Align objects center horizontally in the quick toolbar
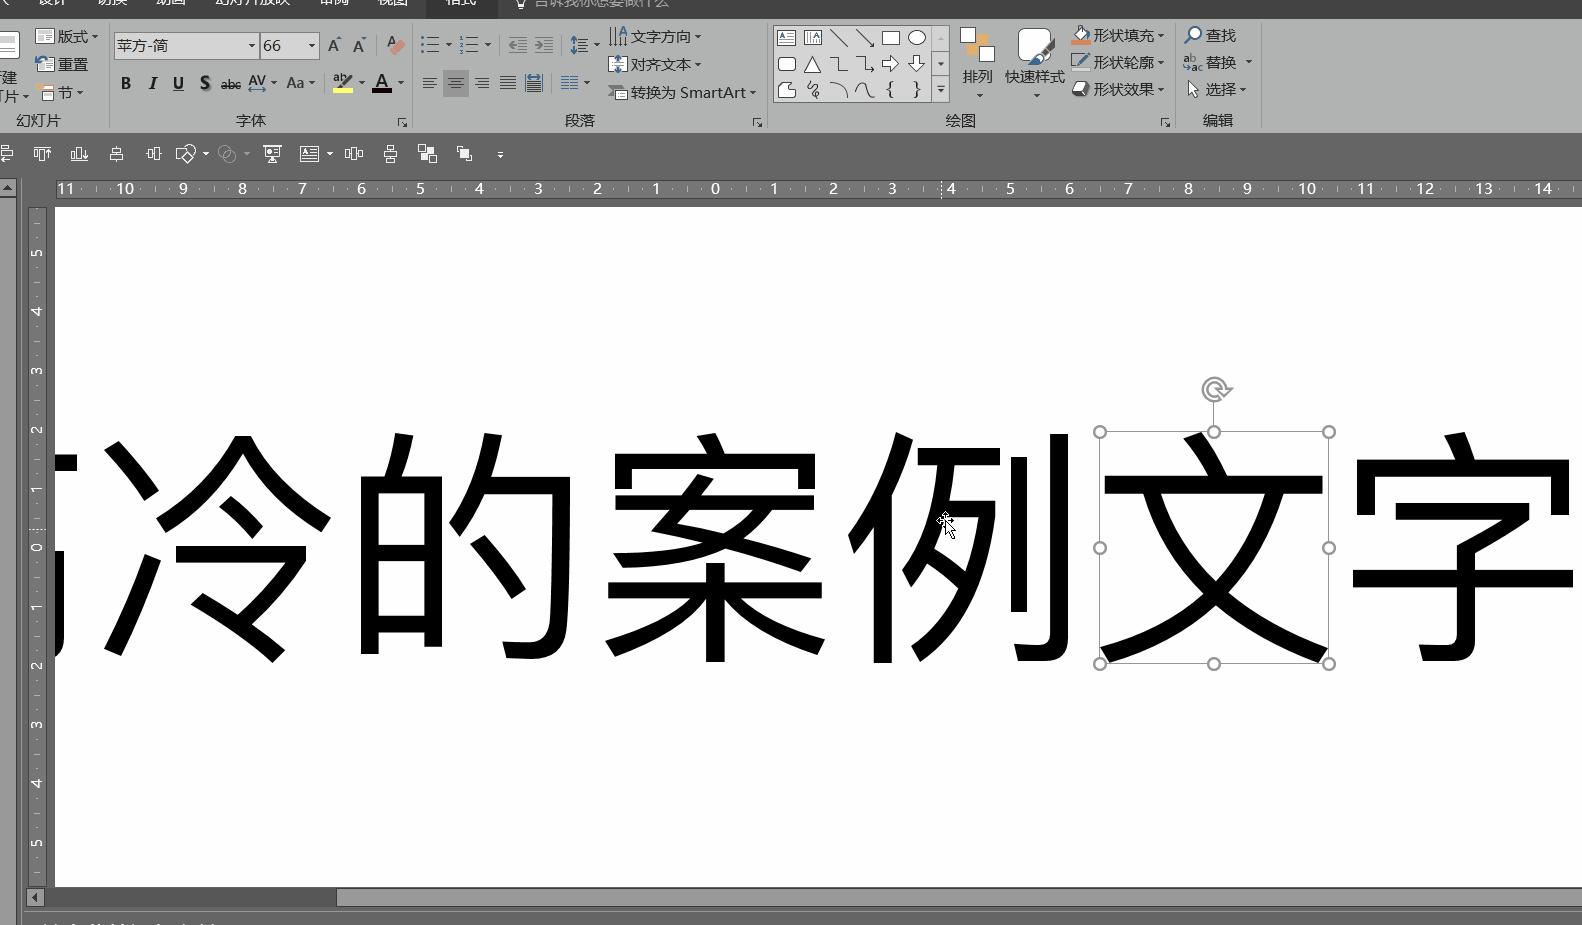The width and height of the screenshot is (1582, 925). point(116,154)
